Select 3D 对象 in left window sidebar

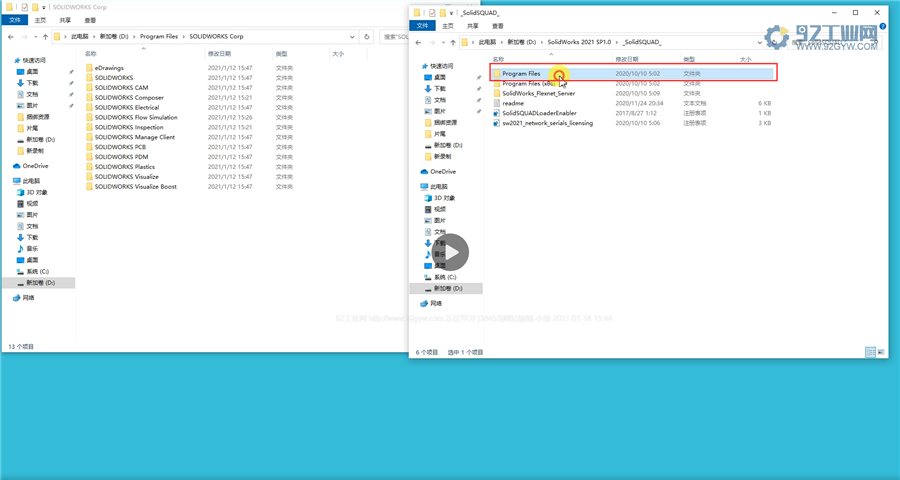(32, 192)
